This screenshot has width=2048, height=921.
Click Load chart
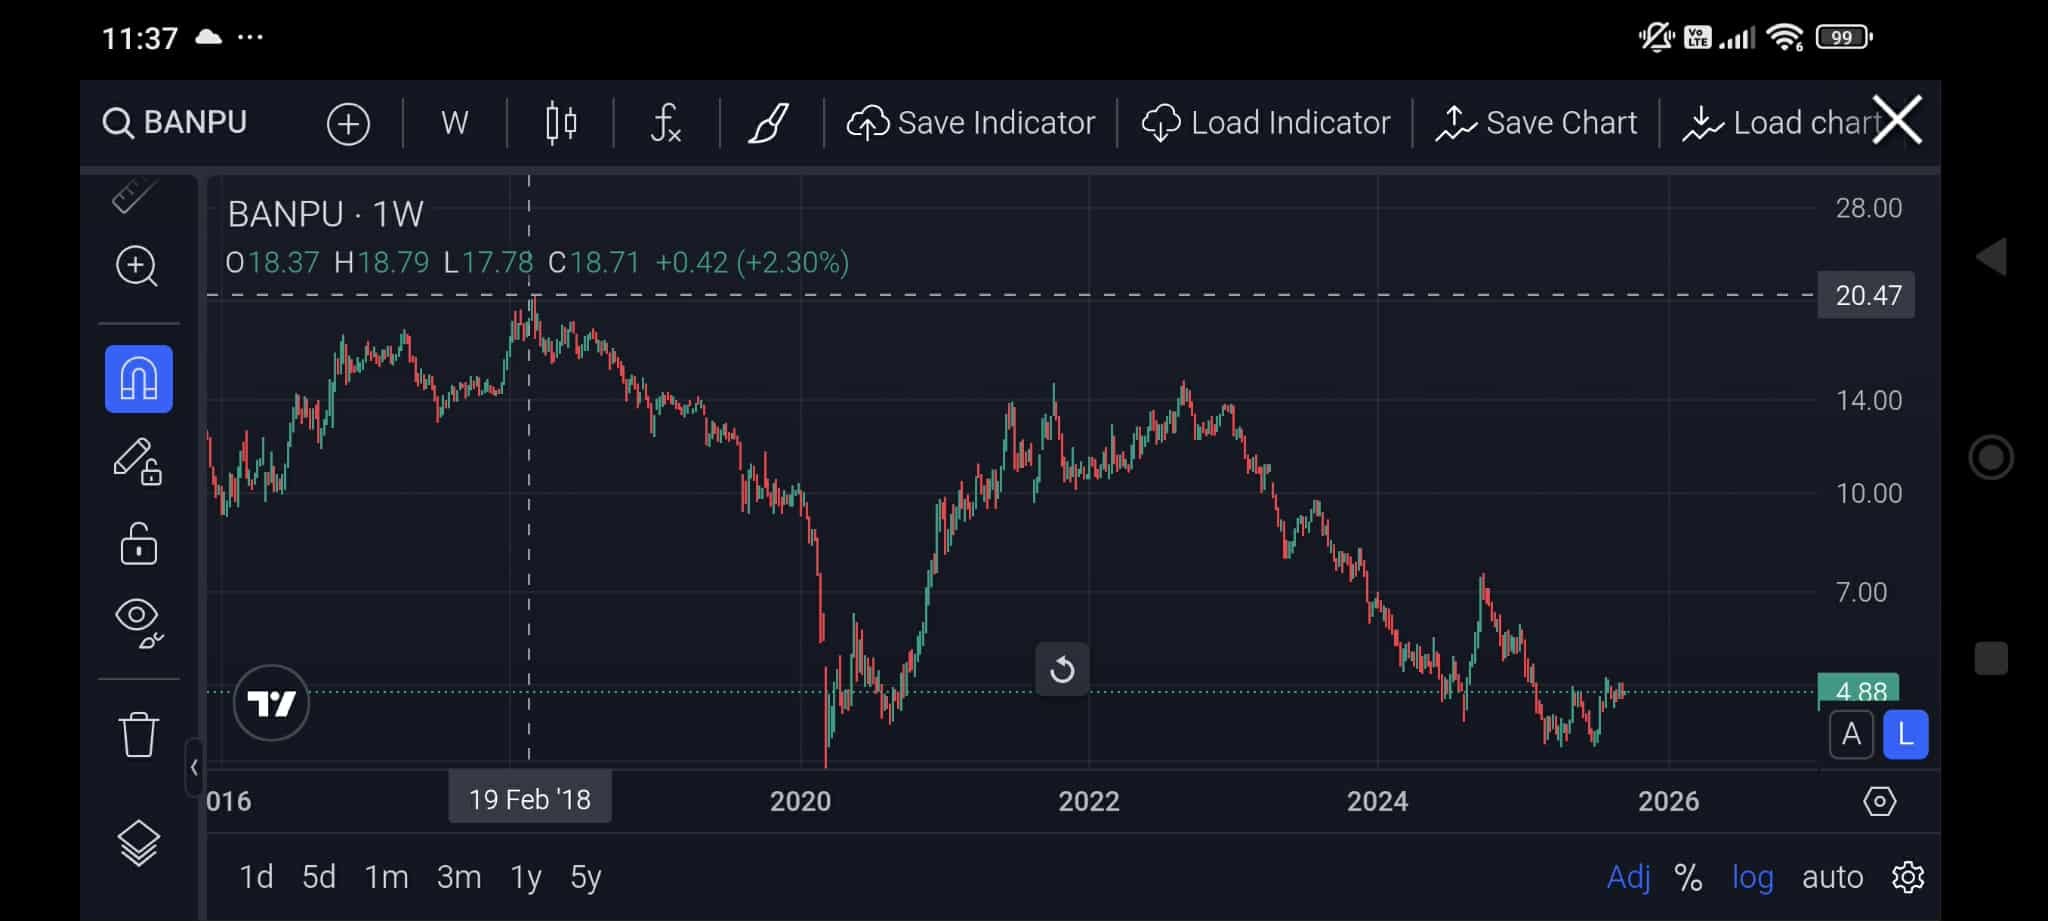click(1780, 123)
